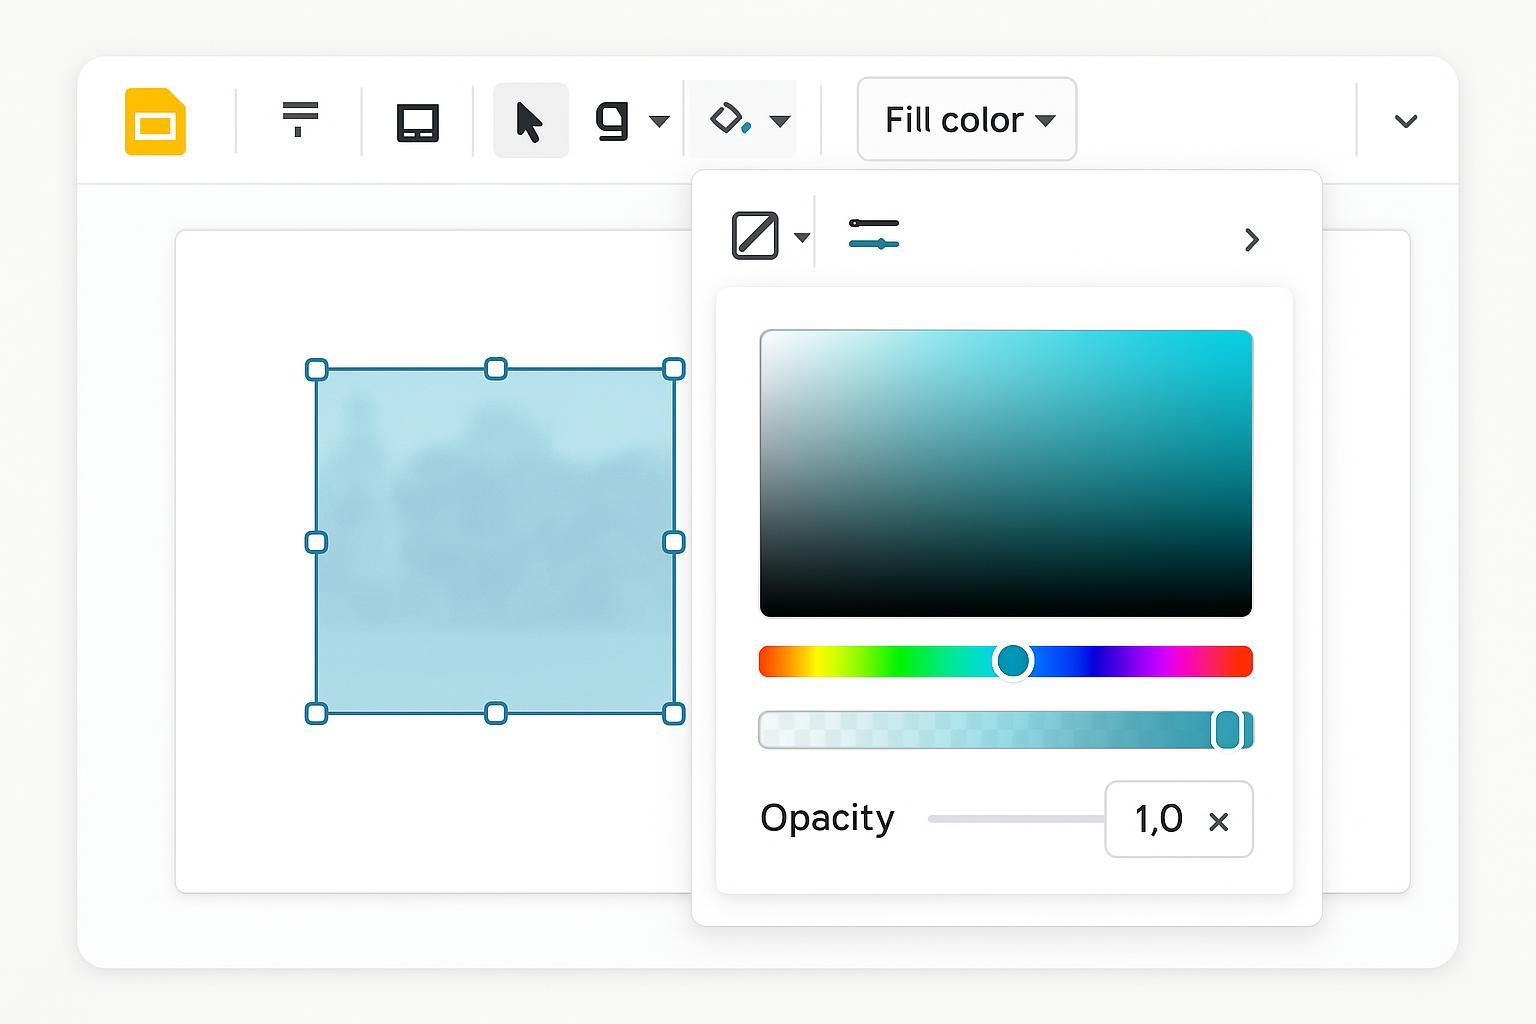Screen dimensions: 1536x1024
Task: Open the paint bucket dropdown arrow
Action: [x=781, y=122]
